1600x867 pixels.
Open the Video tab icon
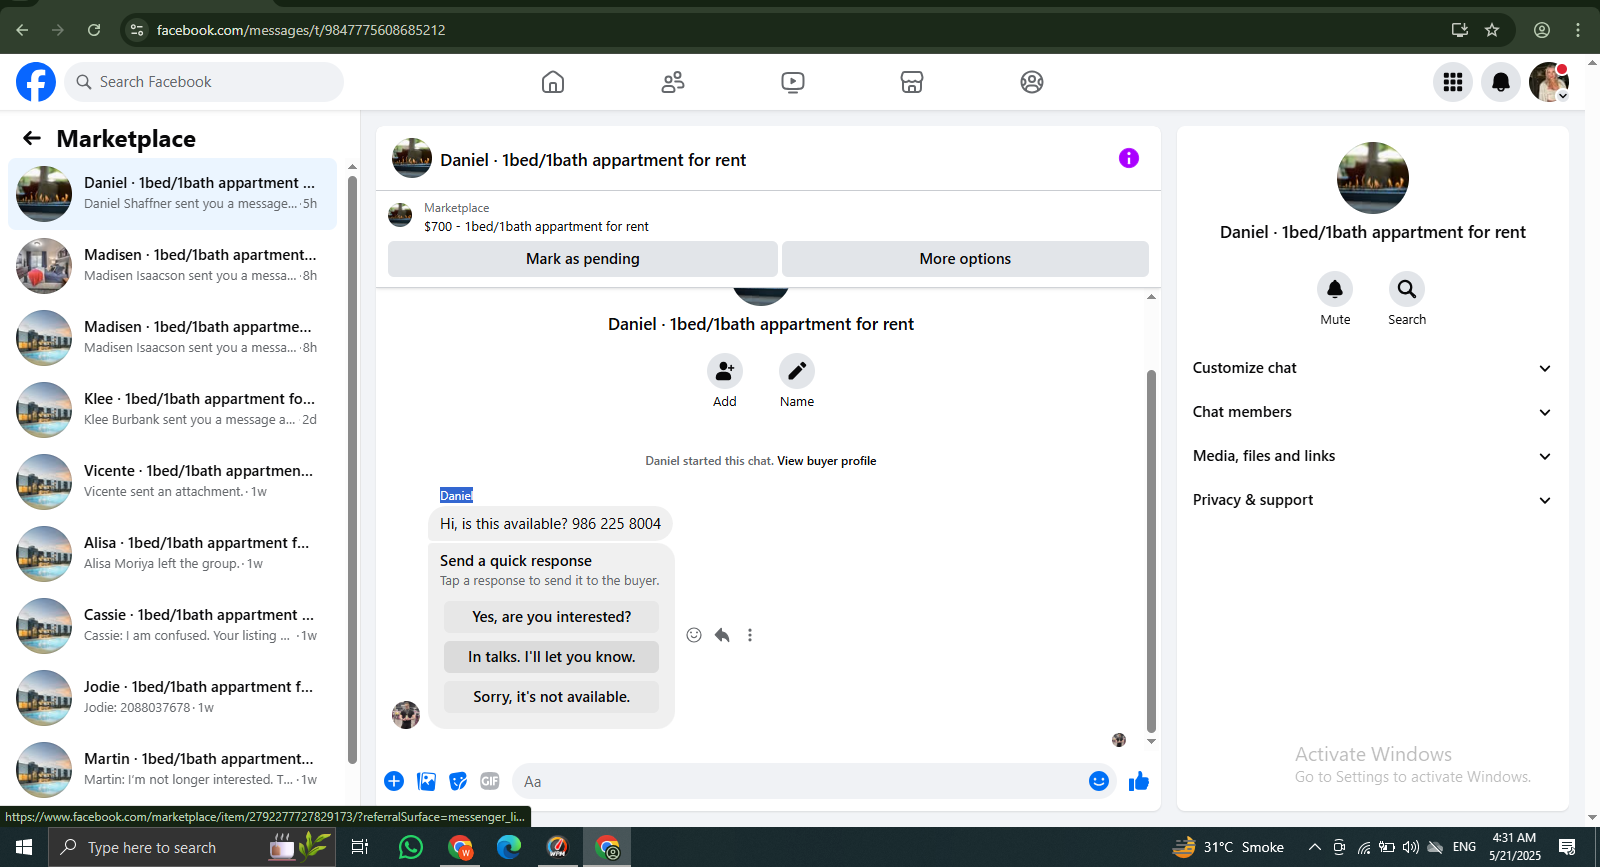793,82
